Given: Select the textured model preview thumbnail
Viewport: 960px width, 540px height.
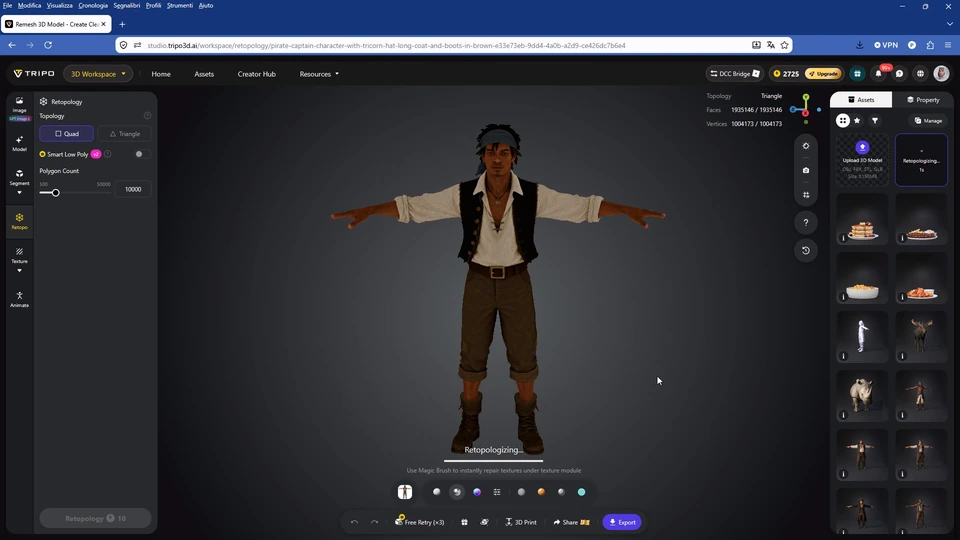Looking at the screenshot, I should [x=405, y=492].
